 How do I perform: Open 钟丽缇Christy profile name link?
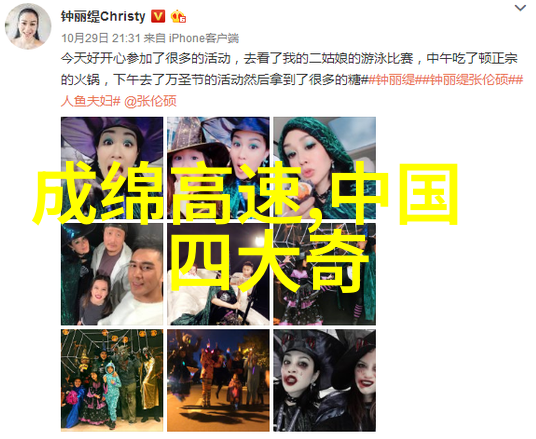[x=103, y=16]
